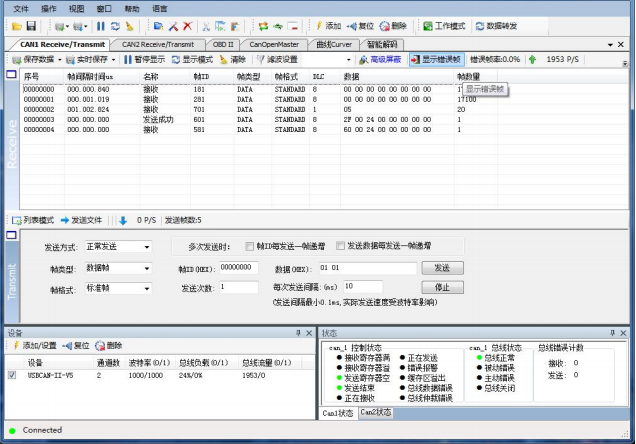Click the 停止 stop button

coord(442,287)
